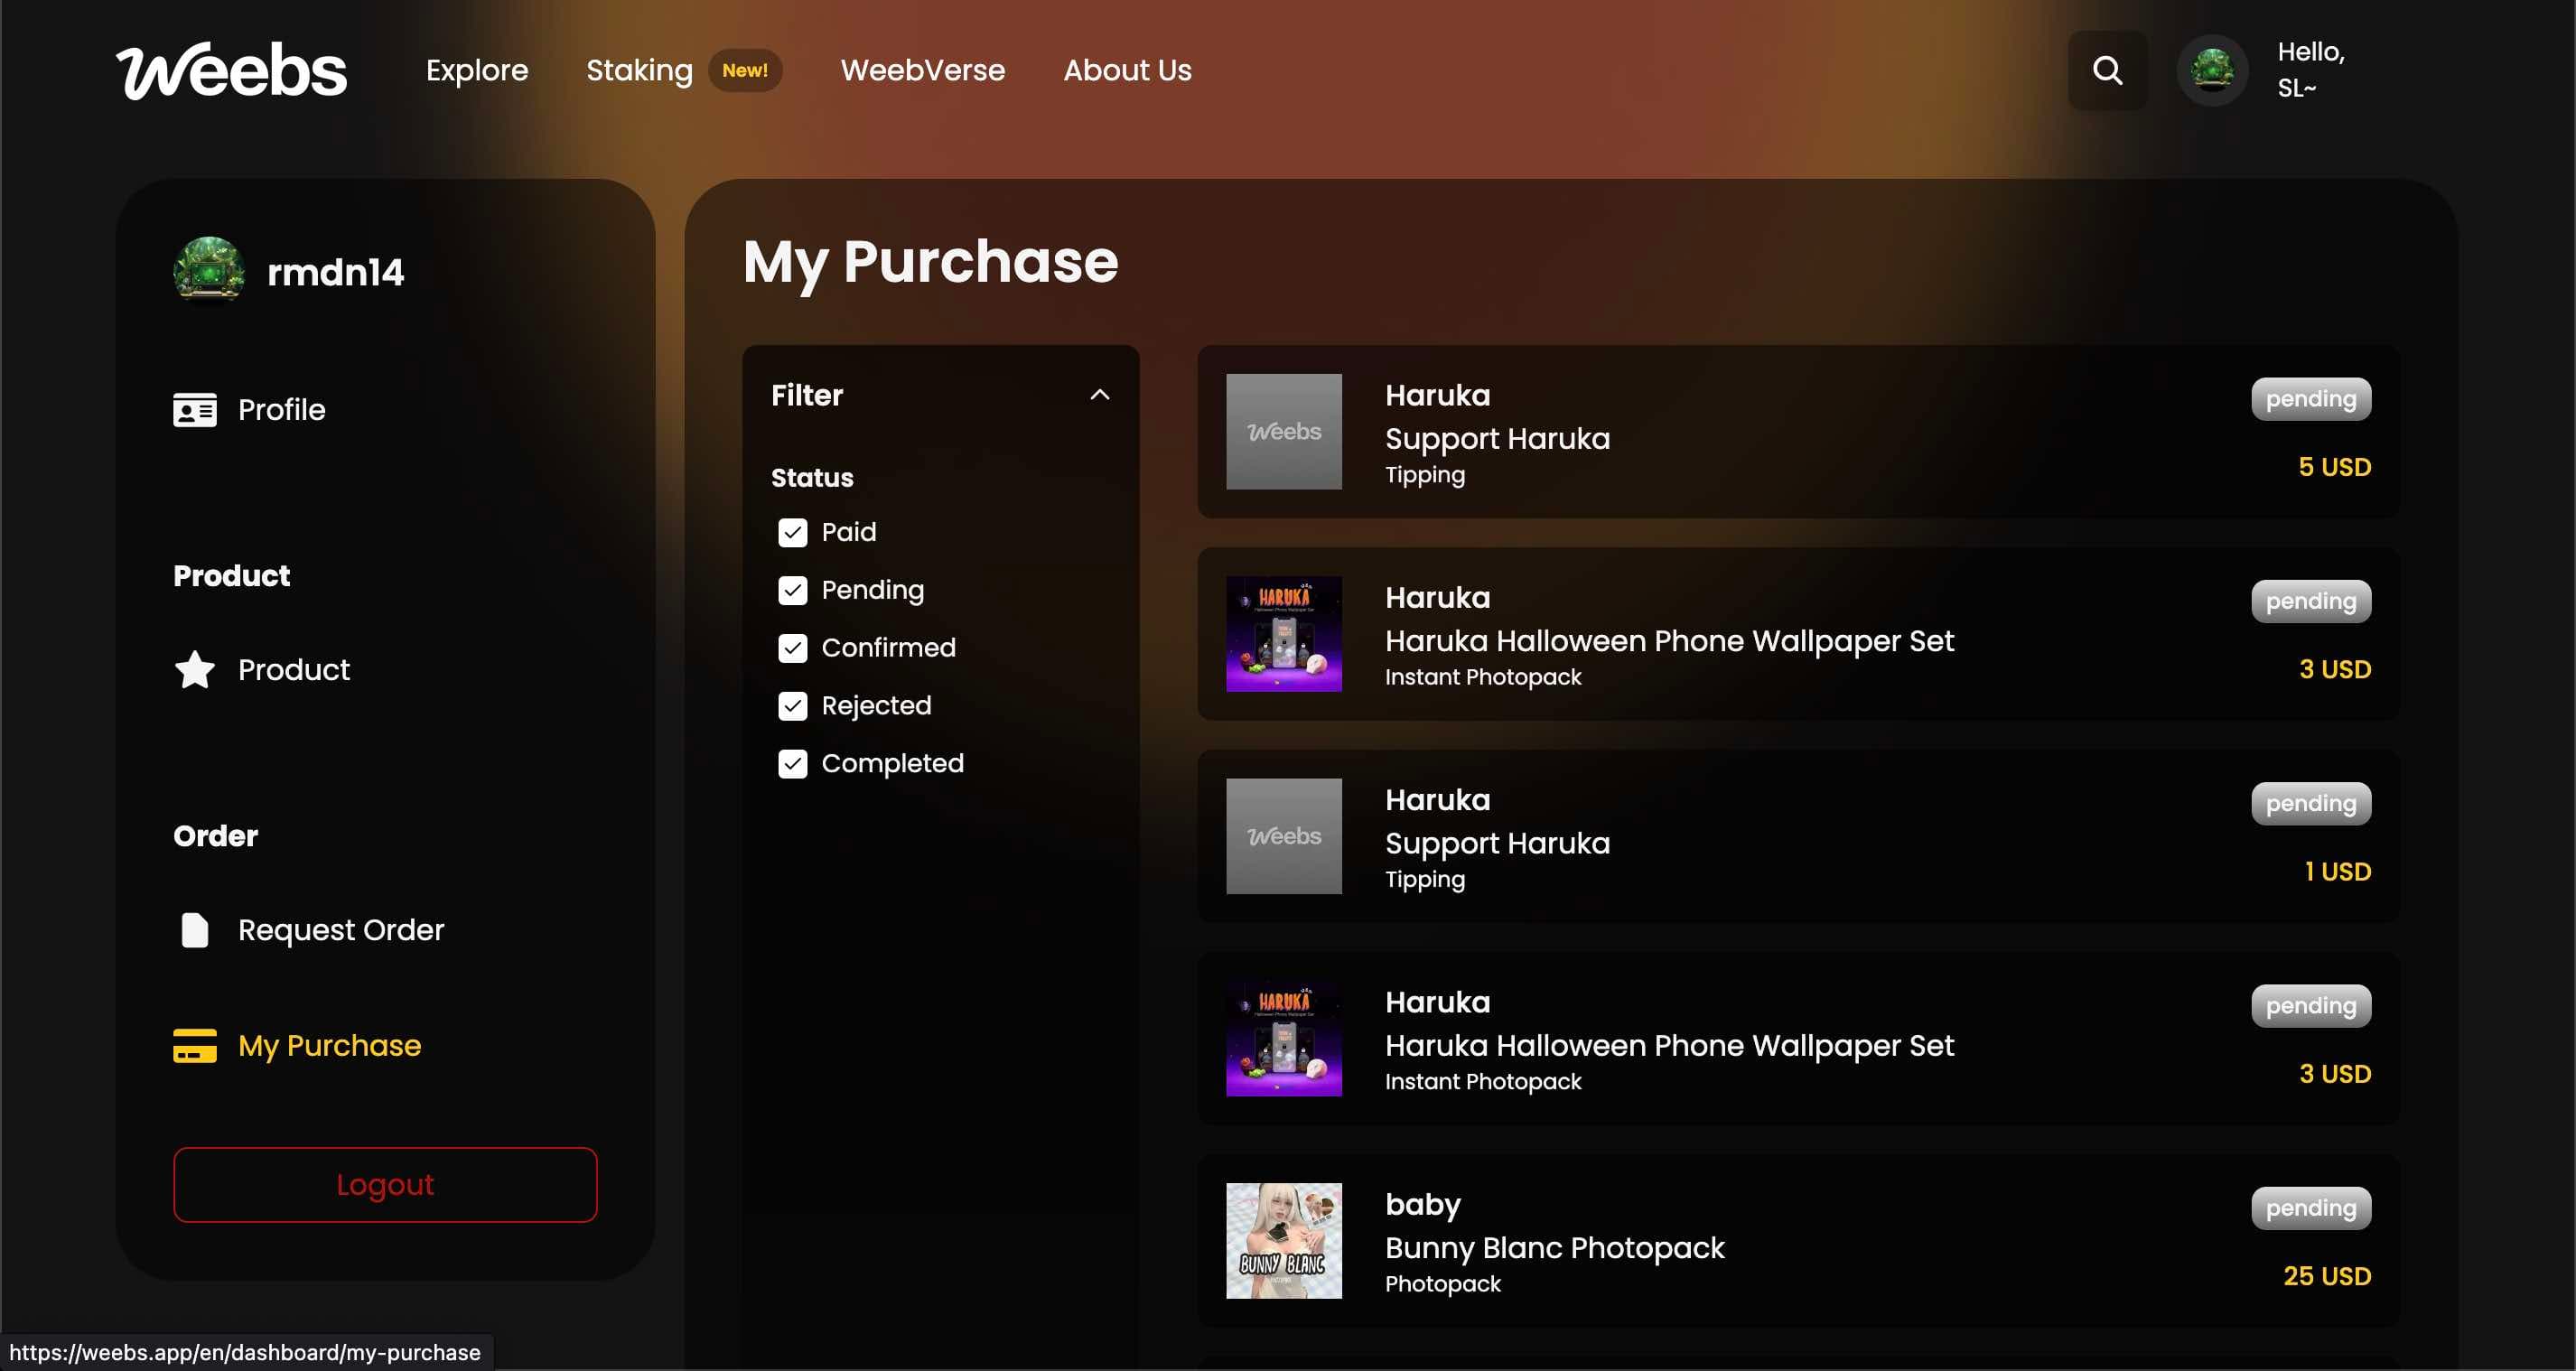The height and width of the screenshot is (1371, 2576).
Task: Click the Product star icon
Action: pyautogui.click(x=195, y=669)
